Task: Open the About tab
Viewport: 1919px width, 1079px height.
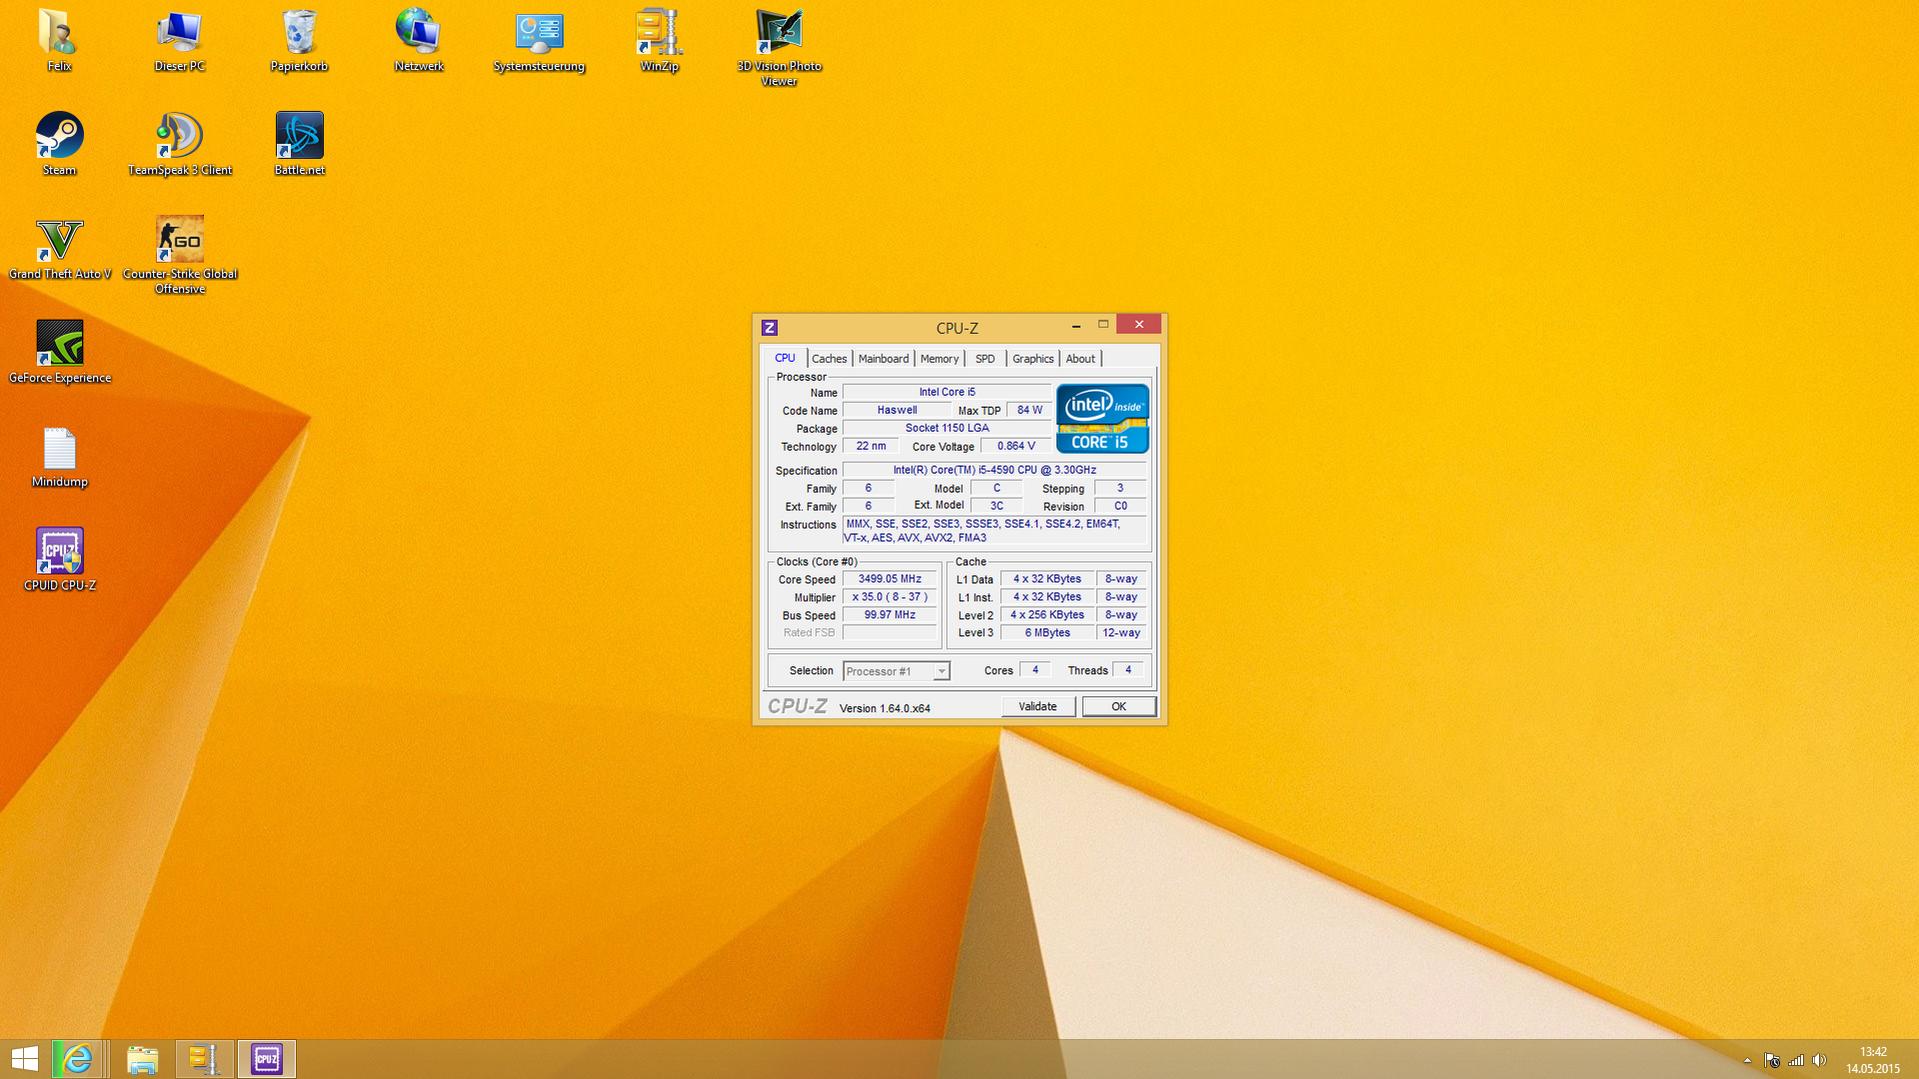Action: [1080, 359]
